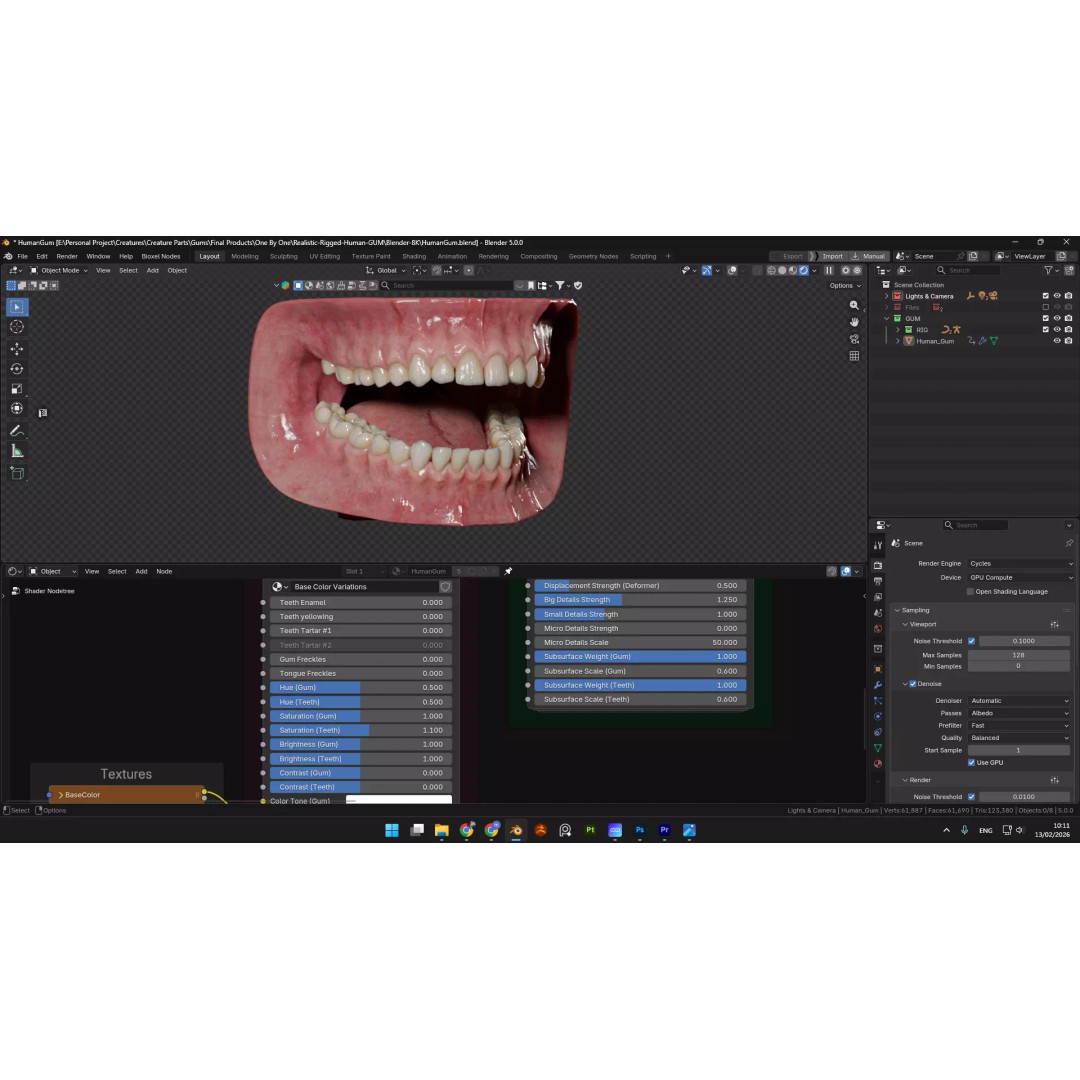
Task: Switch to the Sculpting workspace tab
Action: (x=284, y=256)
